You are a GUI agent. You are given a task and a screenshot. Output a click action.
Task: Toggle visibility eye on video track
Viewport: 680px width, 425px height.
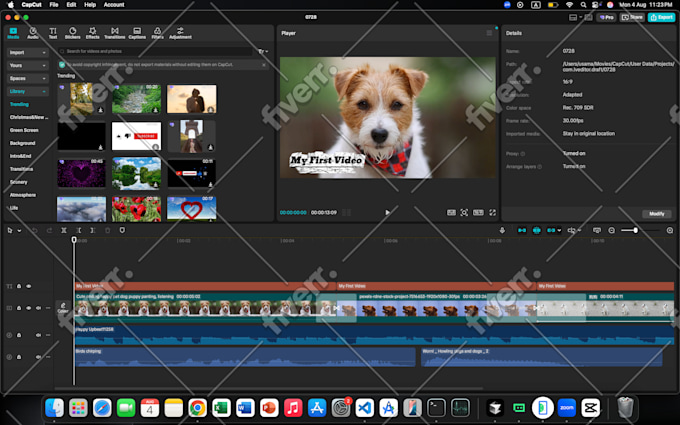click(29, 308)
